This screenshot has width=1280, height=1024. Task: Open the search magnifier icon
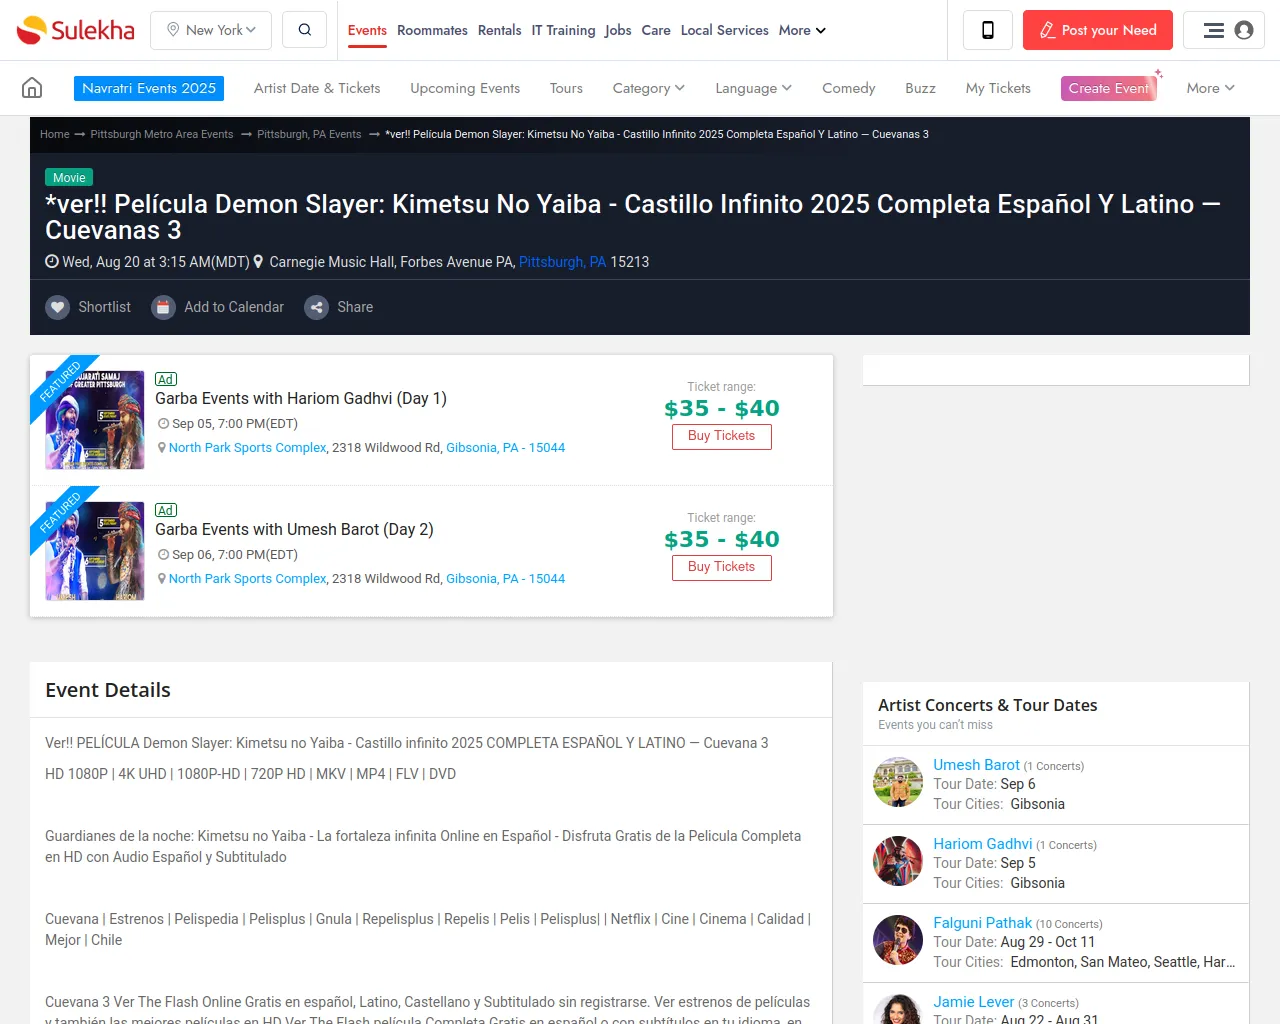point(305,30)
